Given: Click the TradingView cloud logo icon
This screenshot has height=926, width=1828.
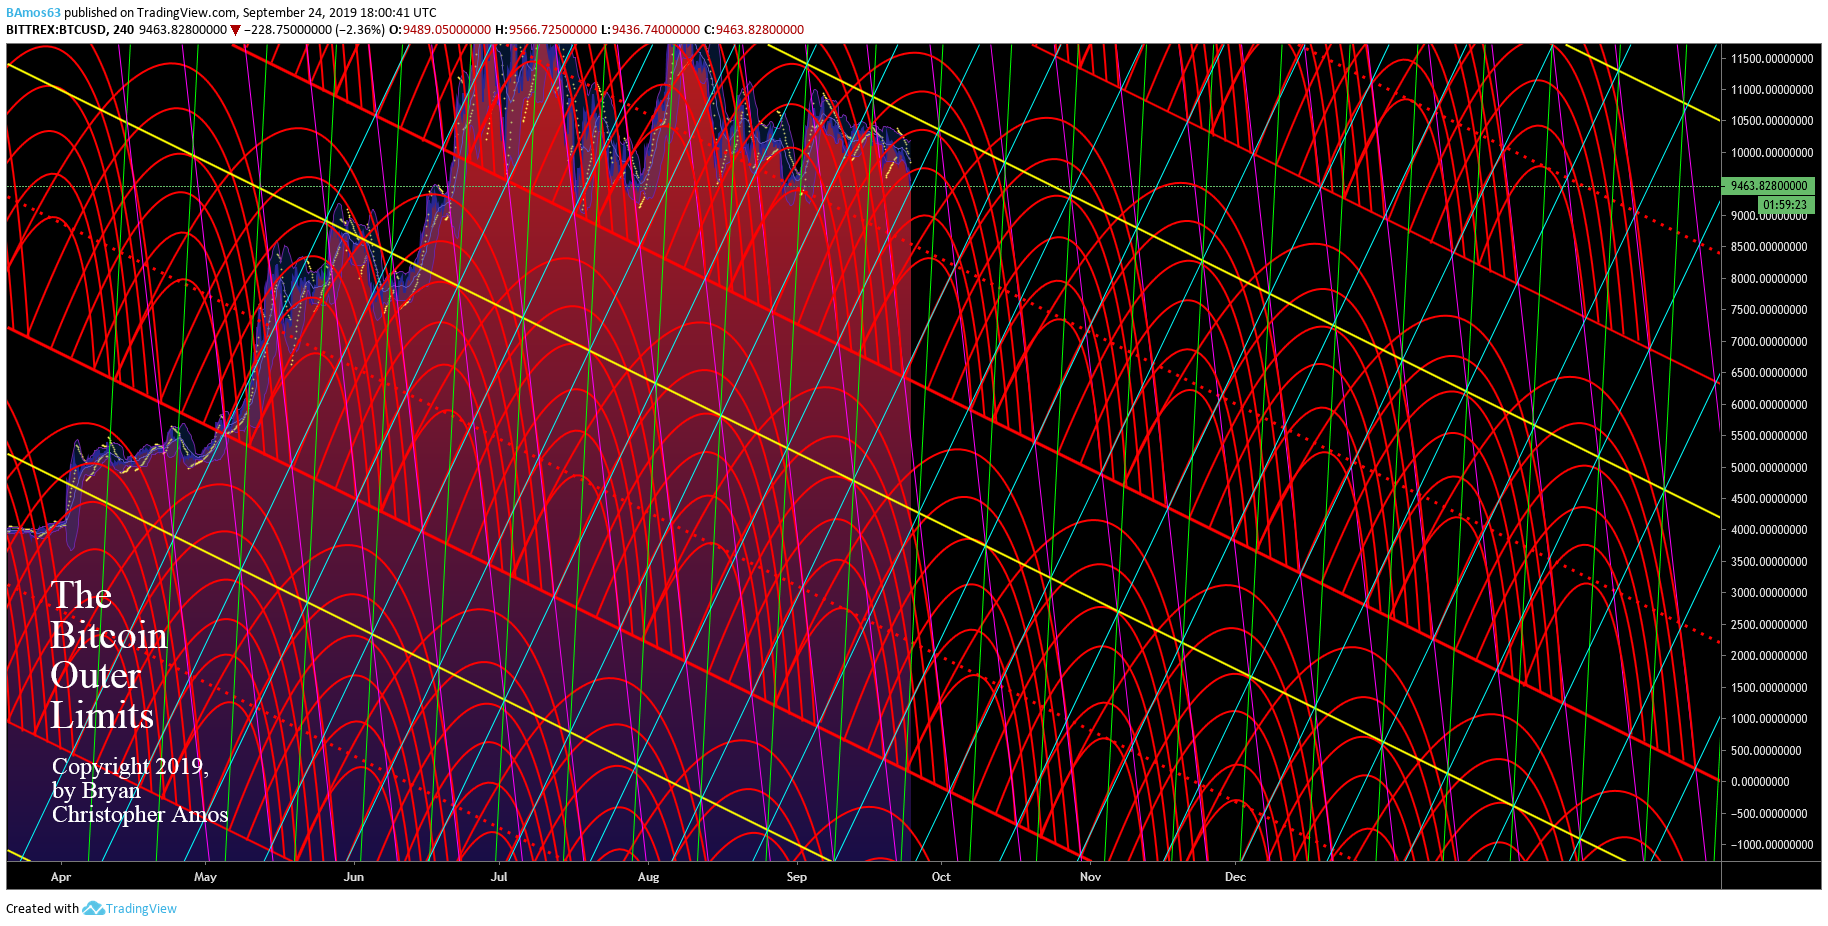Looking at the screenshot, I should click(93, 908).
